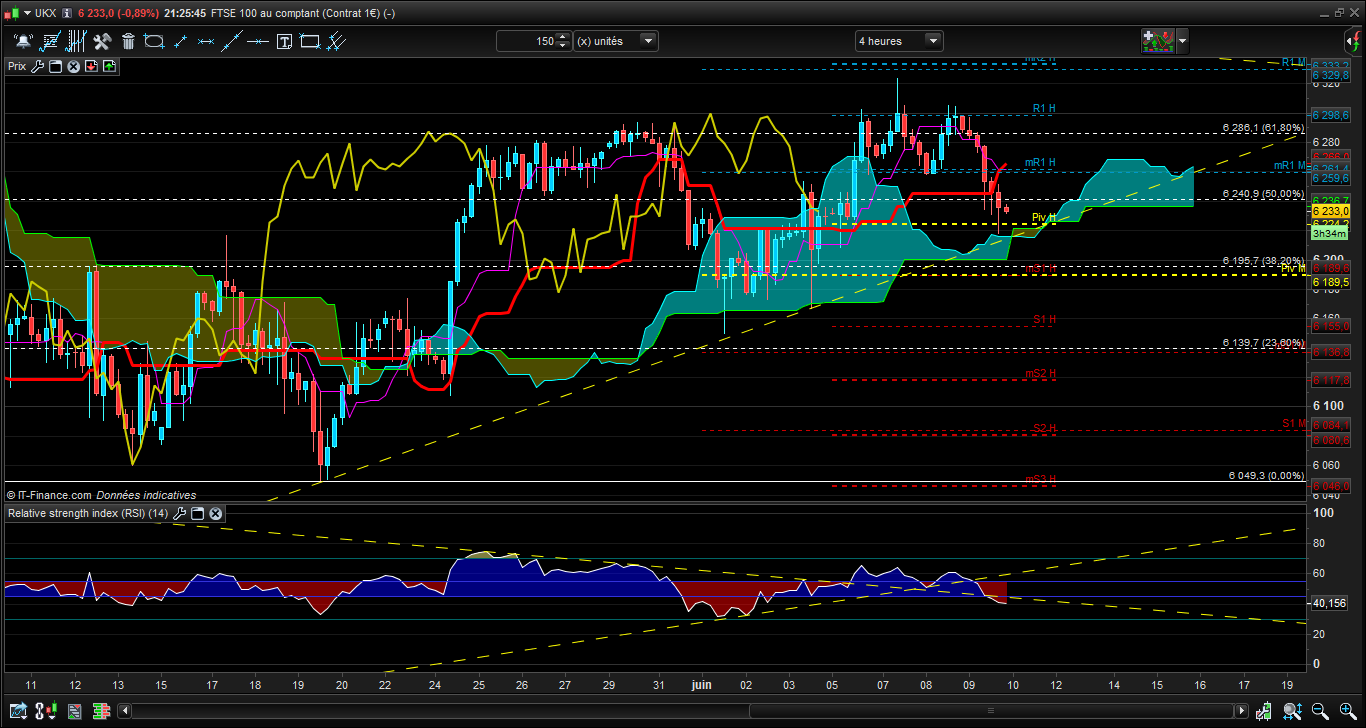Screen dimensions: 1366x728
Task: Click the window icon in Prix panel
Action: click(x=56, y=66)
